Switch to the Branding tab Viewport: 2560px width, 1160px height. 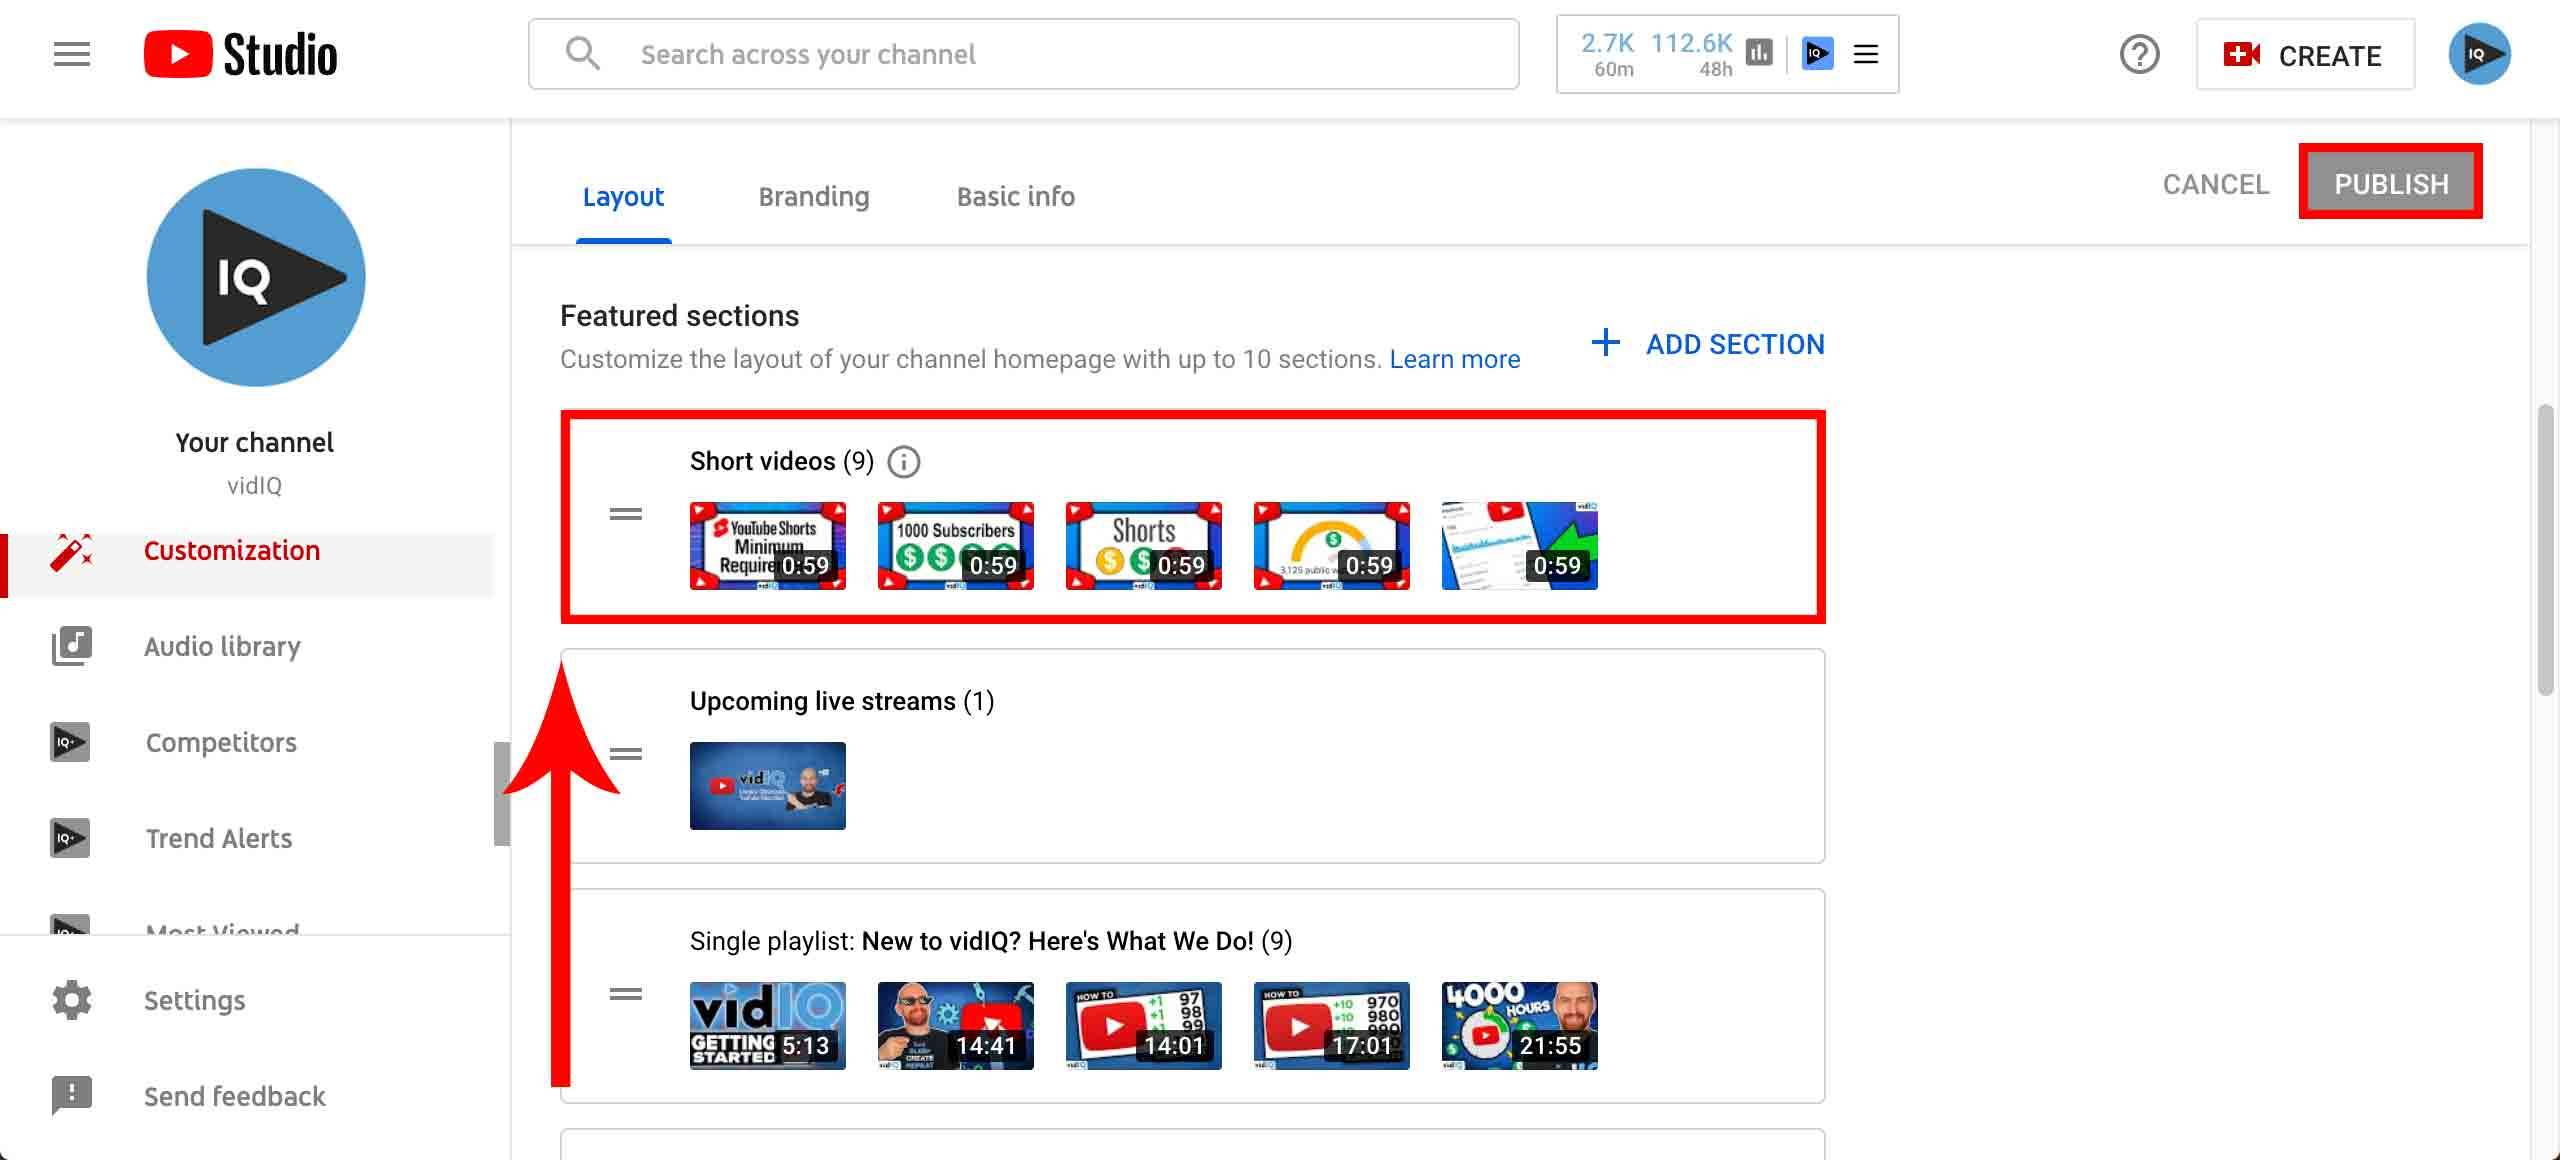813,196
